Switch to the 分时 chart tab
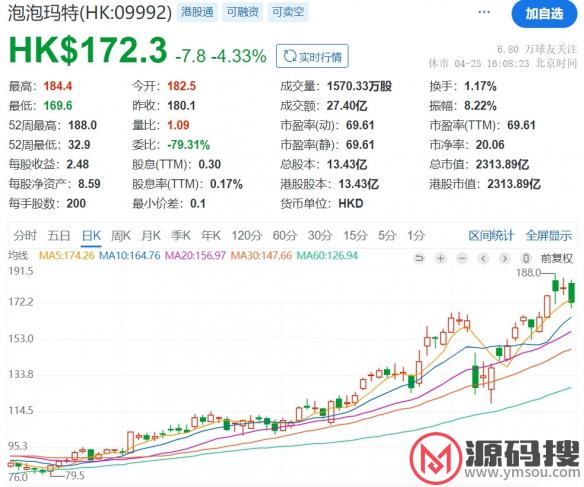Screen dimensions: 584x487 pyautogui.click(x=25, y=235)
